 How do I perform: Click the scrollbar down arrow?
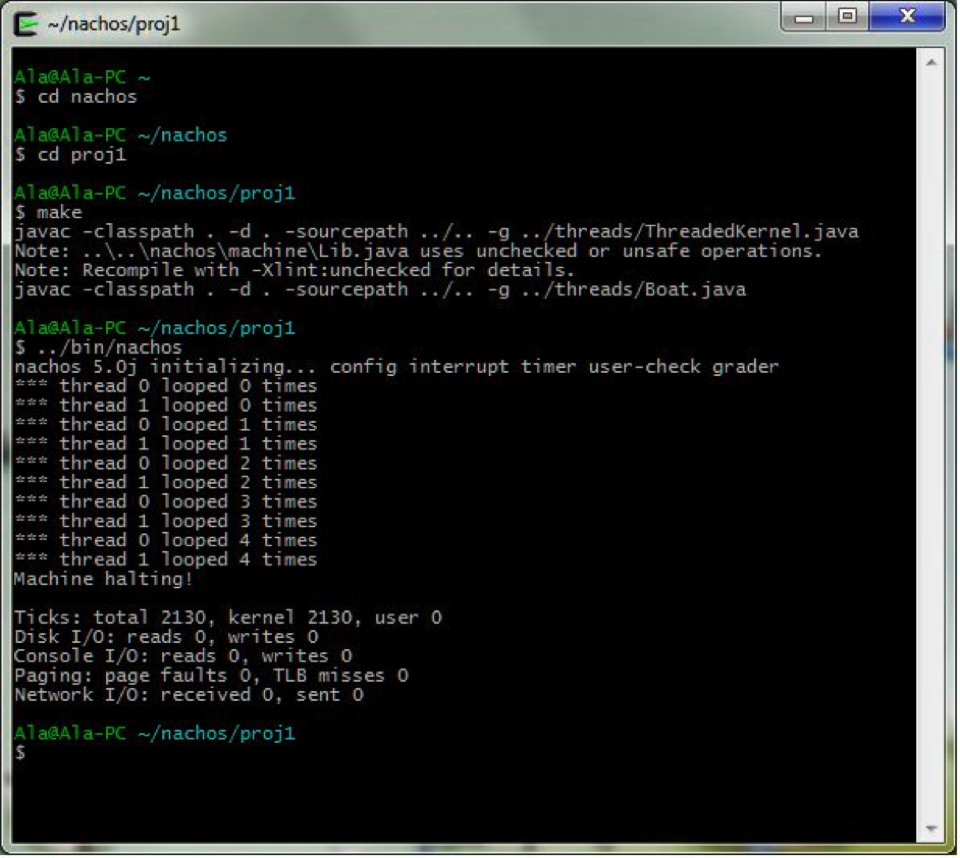point(931,830)
